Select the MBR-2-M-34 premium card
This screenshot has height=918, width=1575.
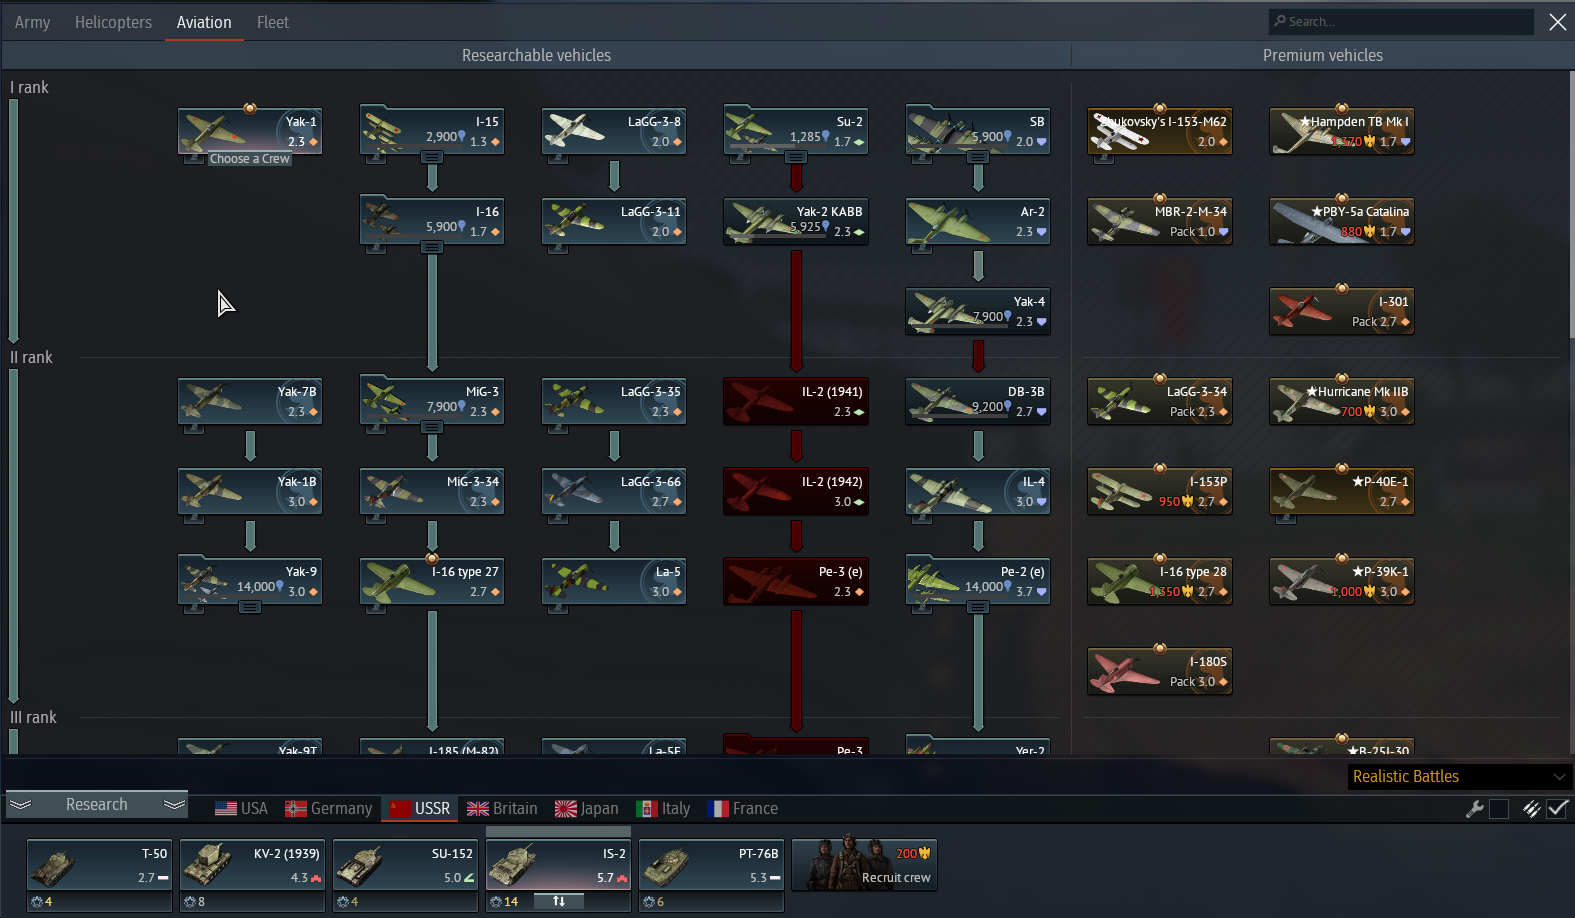pyautogui.click(x=1160, y=221)
